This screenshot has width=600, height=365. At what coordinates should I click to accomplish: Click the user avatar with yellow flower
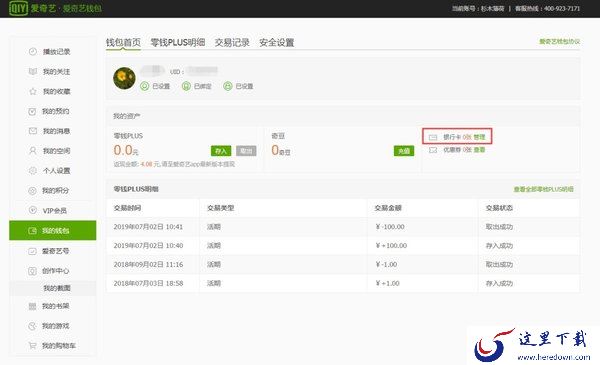(x=124, y=78)
